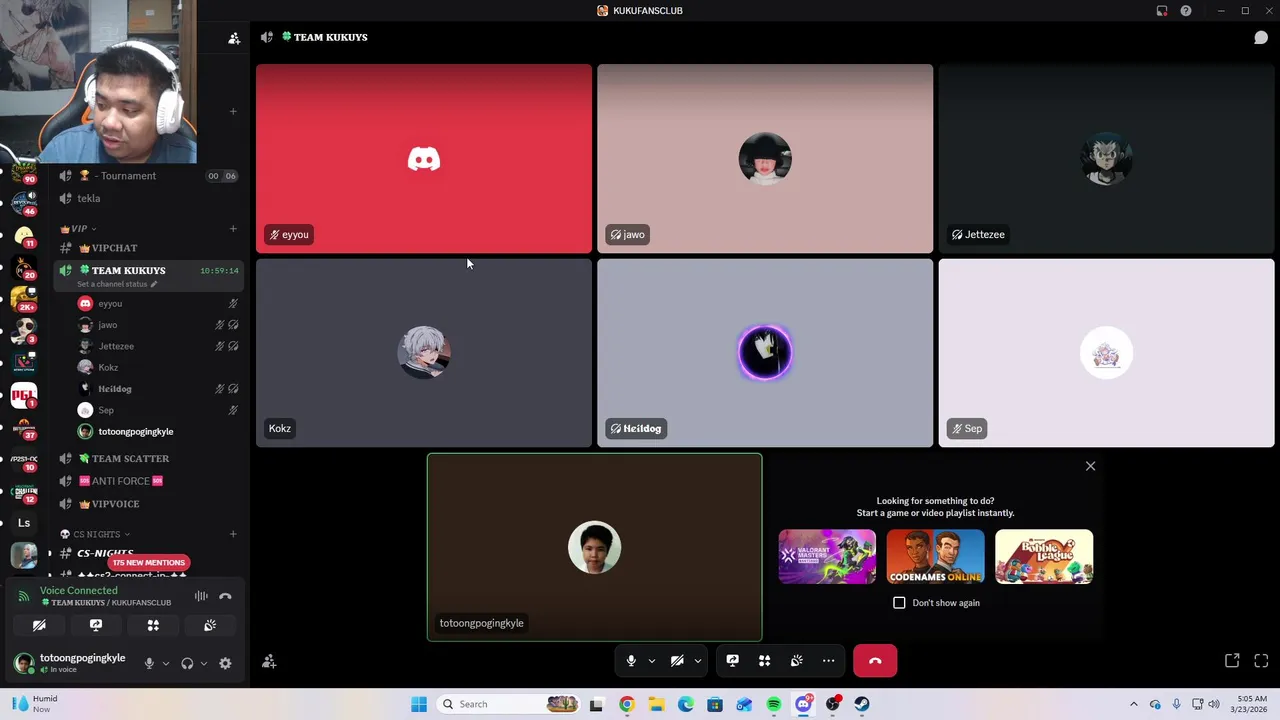Screen dimensions: 1280x720
Task: Tick the Don't show again checkbox
Action: point(899,603)
